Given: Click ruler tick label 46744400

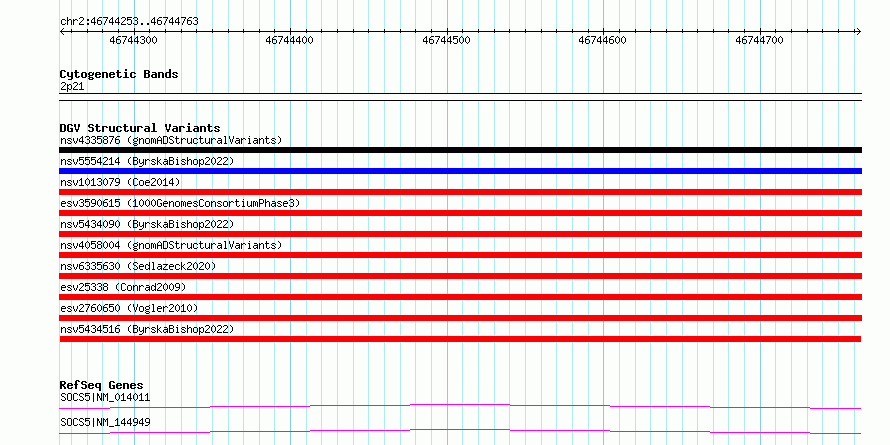Looking at the screenshot, I should 289,40.
